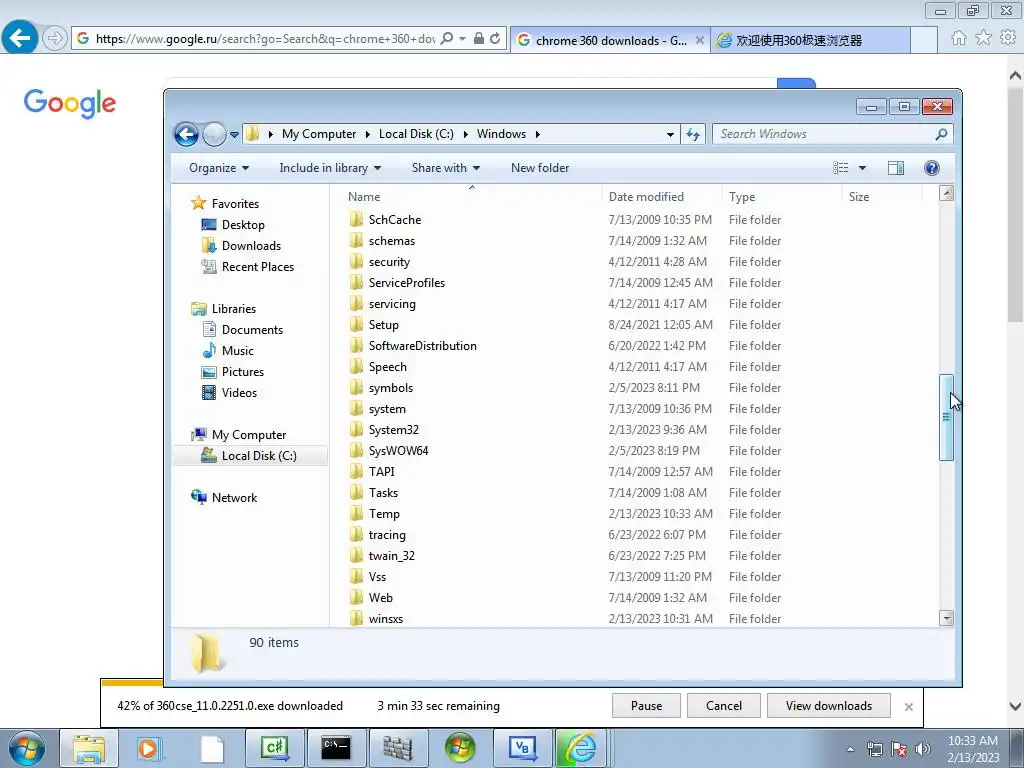Open Include in library dropdown
Image resolution: width=1024 pixels, height=768 pixels.
coord(330,168)
